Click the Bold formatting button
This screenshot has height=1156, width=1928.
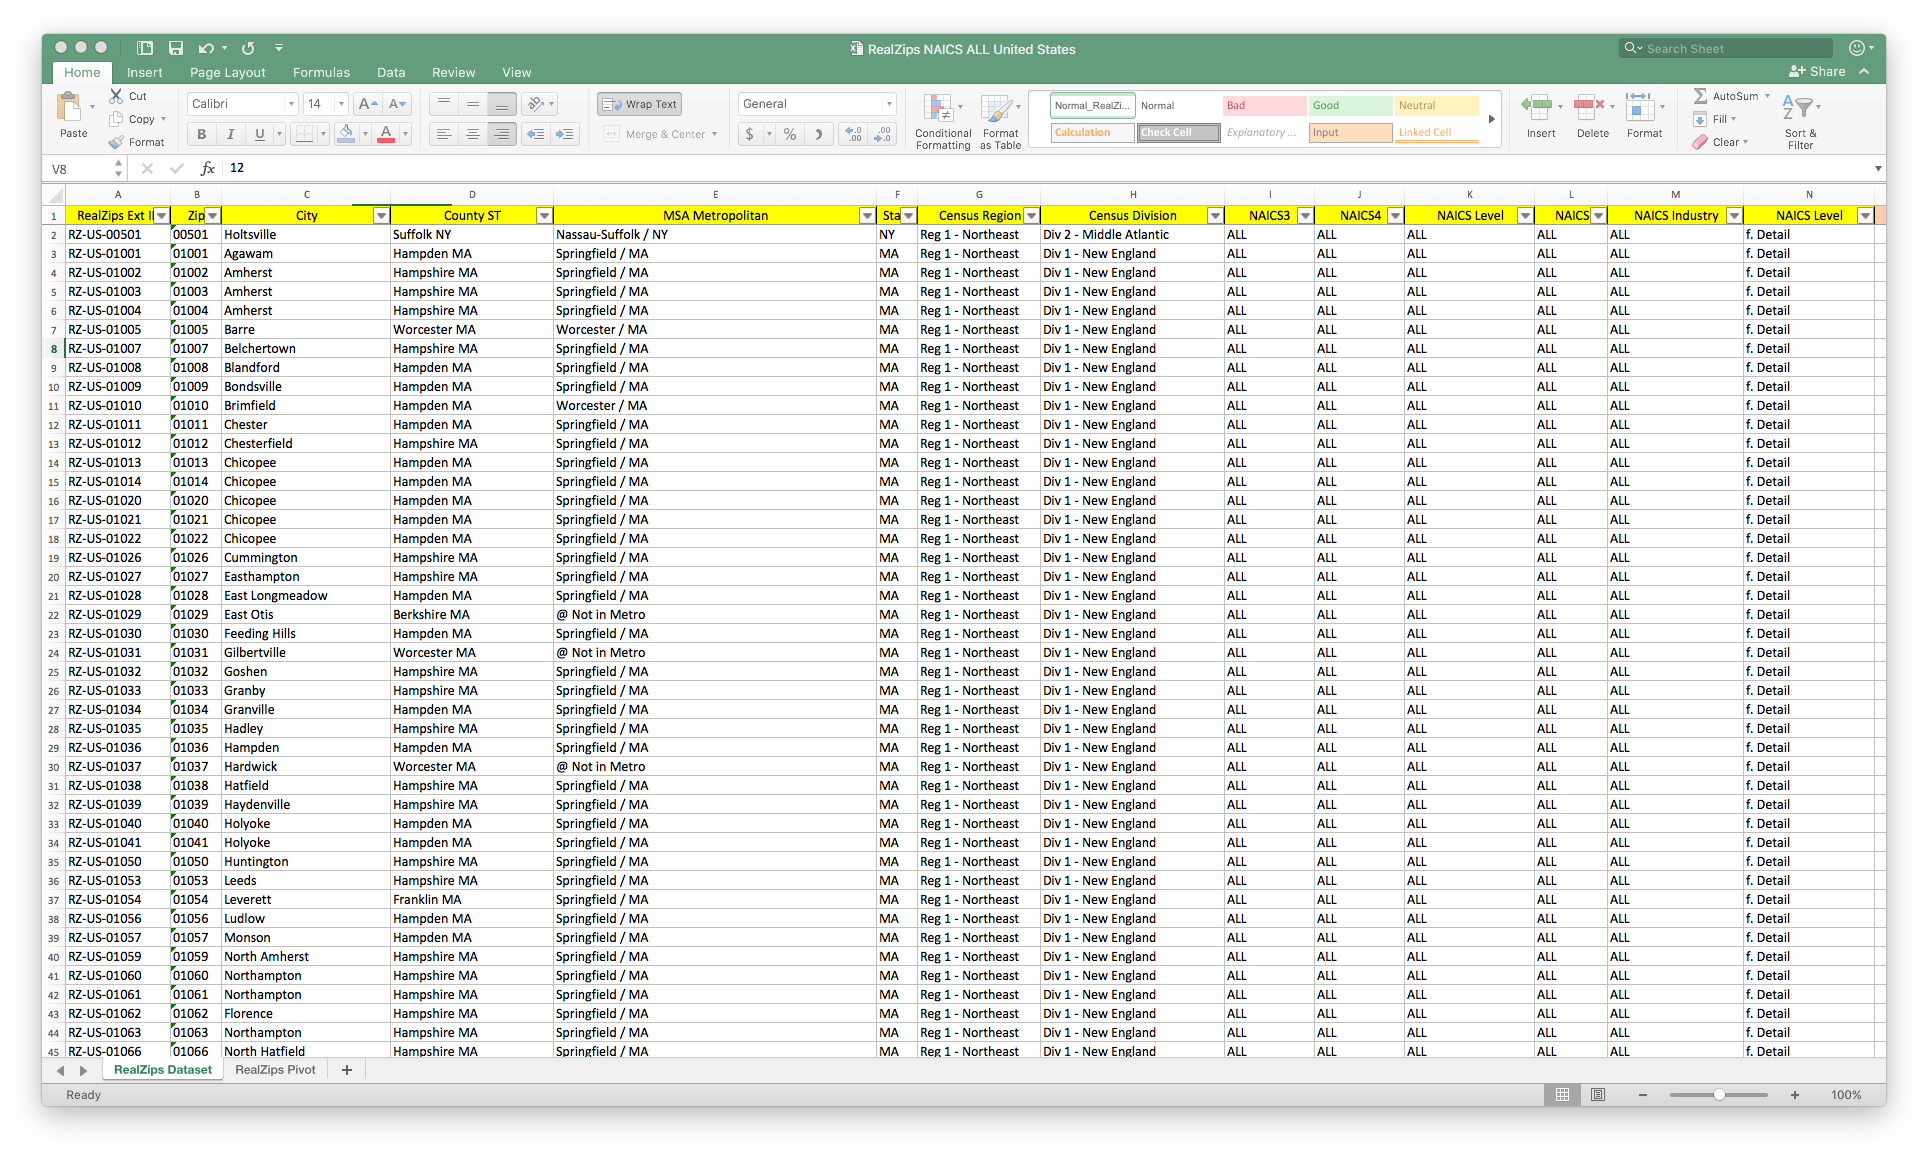[x=202, y=134]
